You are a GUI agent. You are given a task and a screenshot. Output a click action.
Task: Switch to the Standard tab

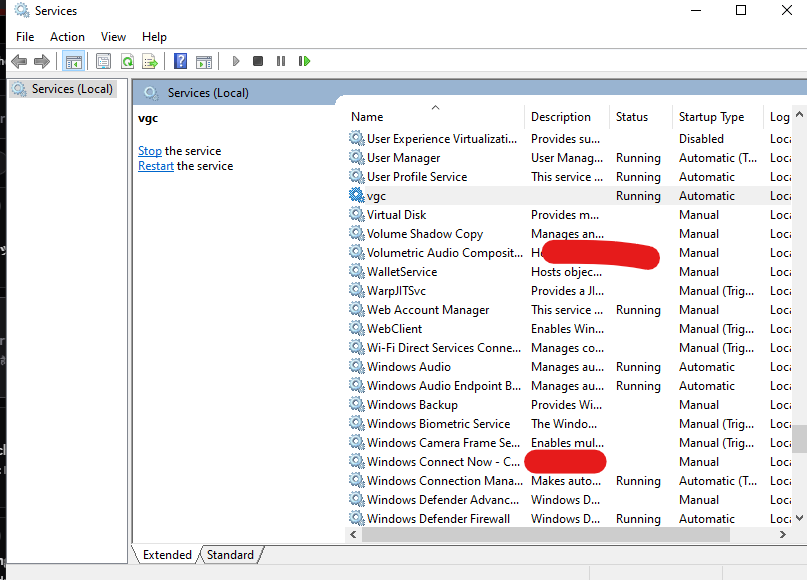coord(230,555)
